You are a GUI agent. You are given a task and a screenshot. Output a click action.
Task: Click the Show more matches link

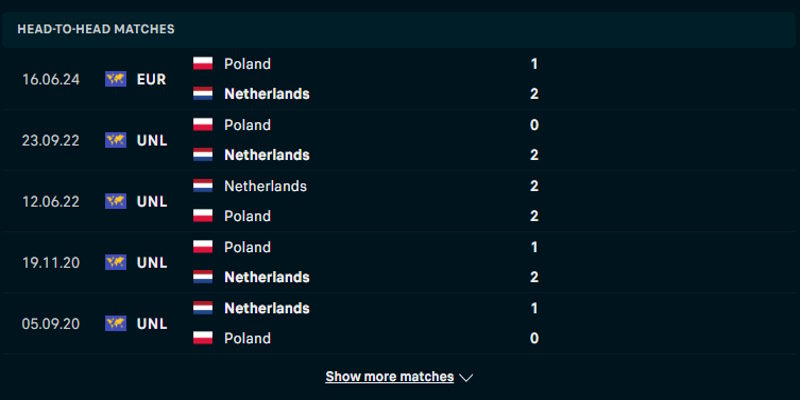pos(389,377)
